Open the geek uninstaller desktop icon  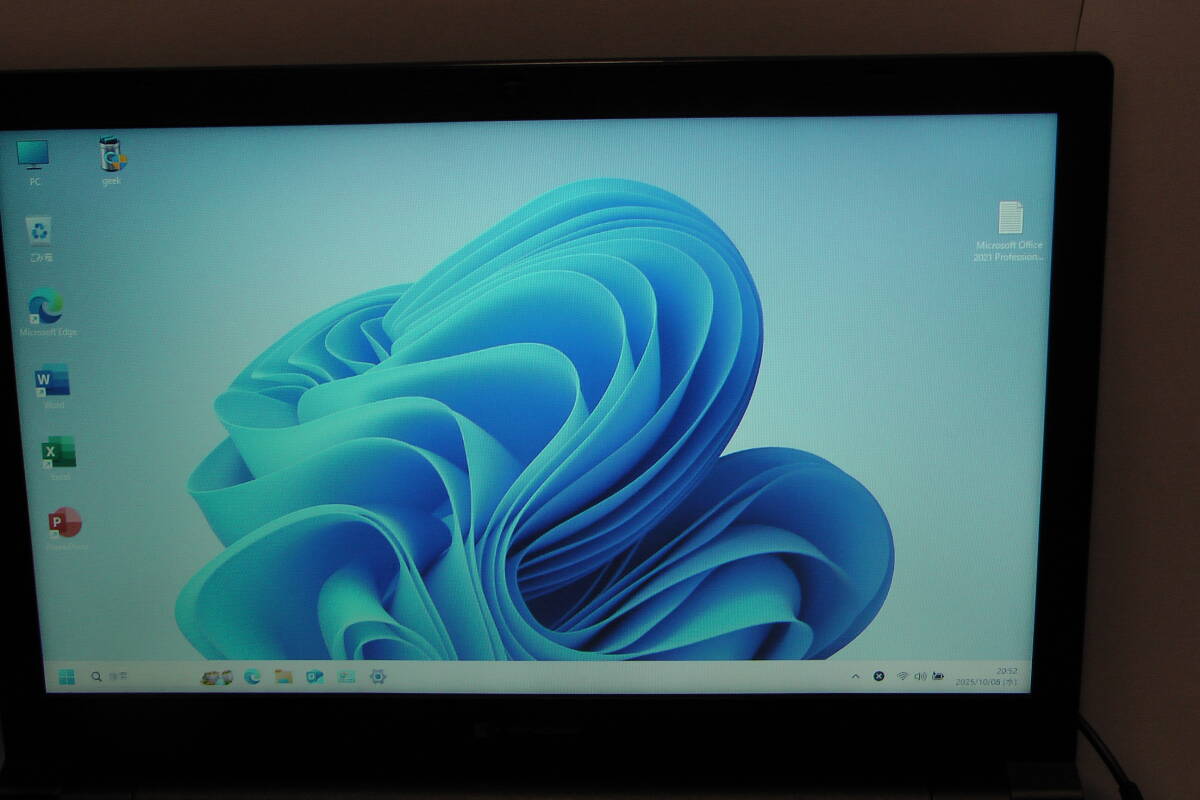pyautogui.click(x=112, y=160)
